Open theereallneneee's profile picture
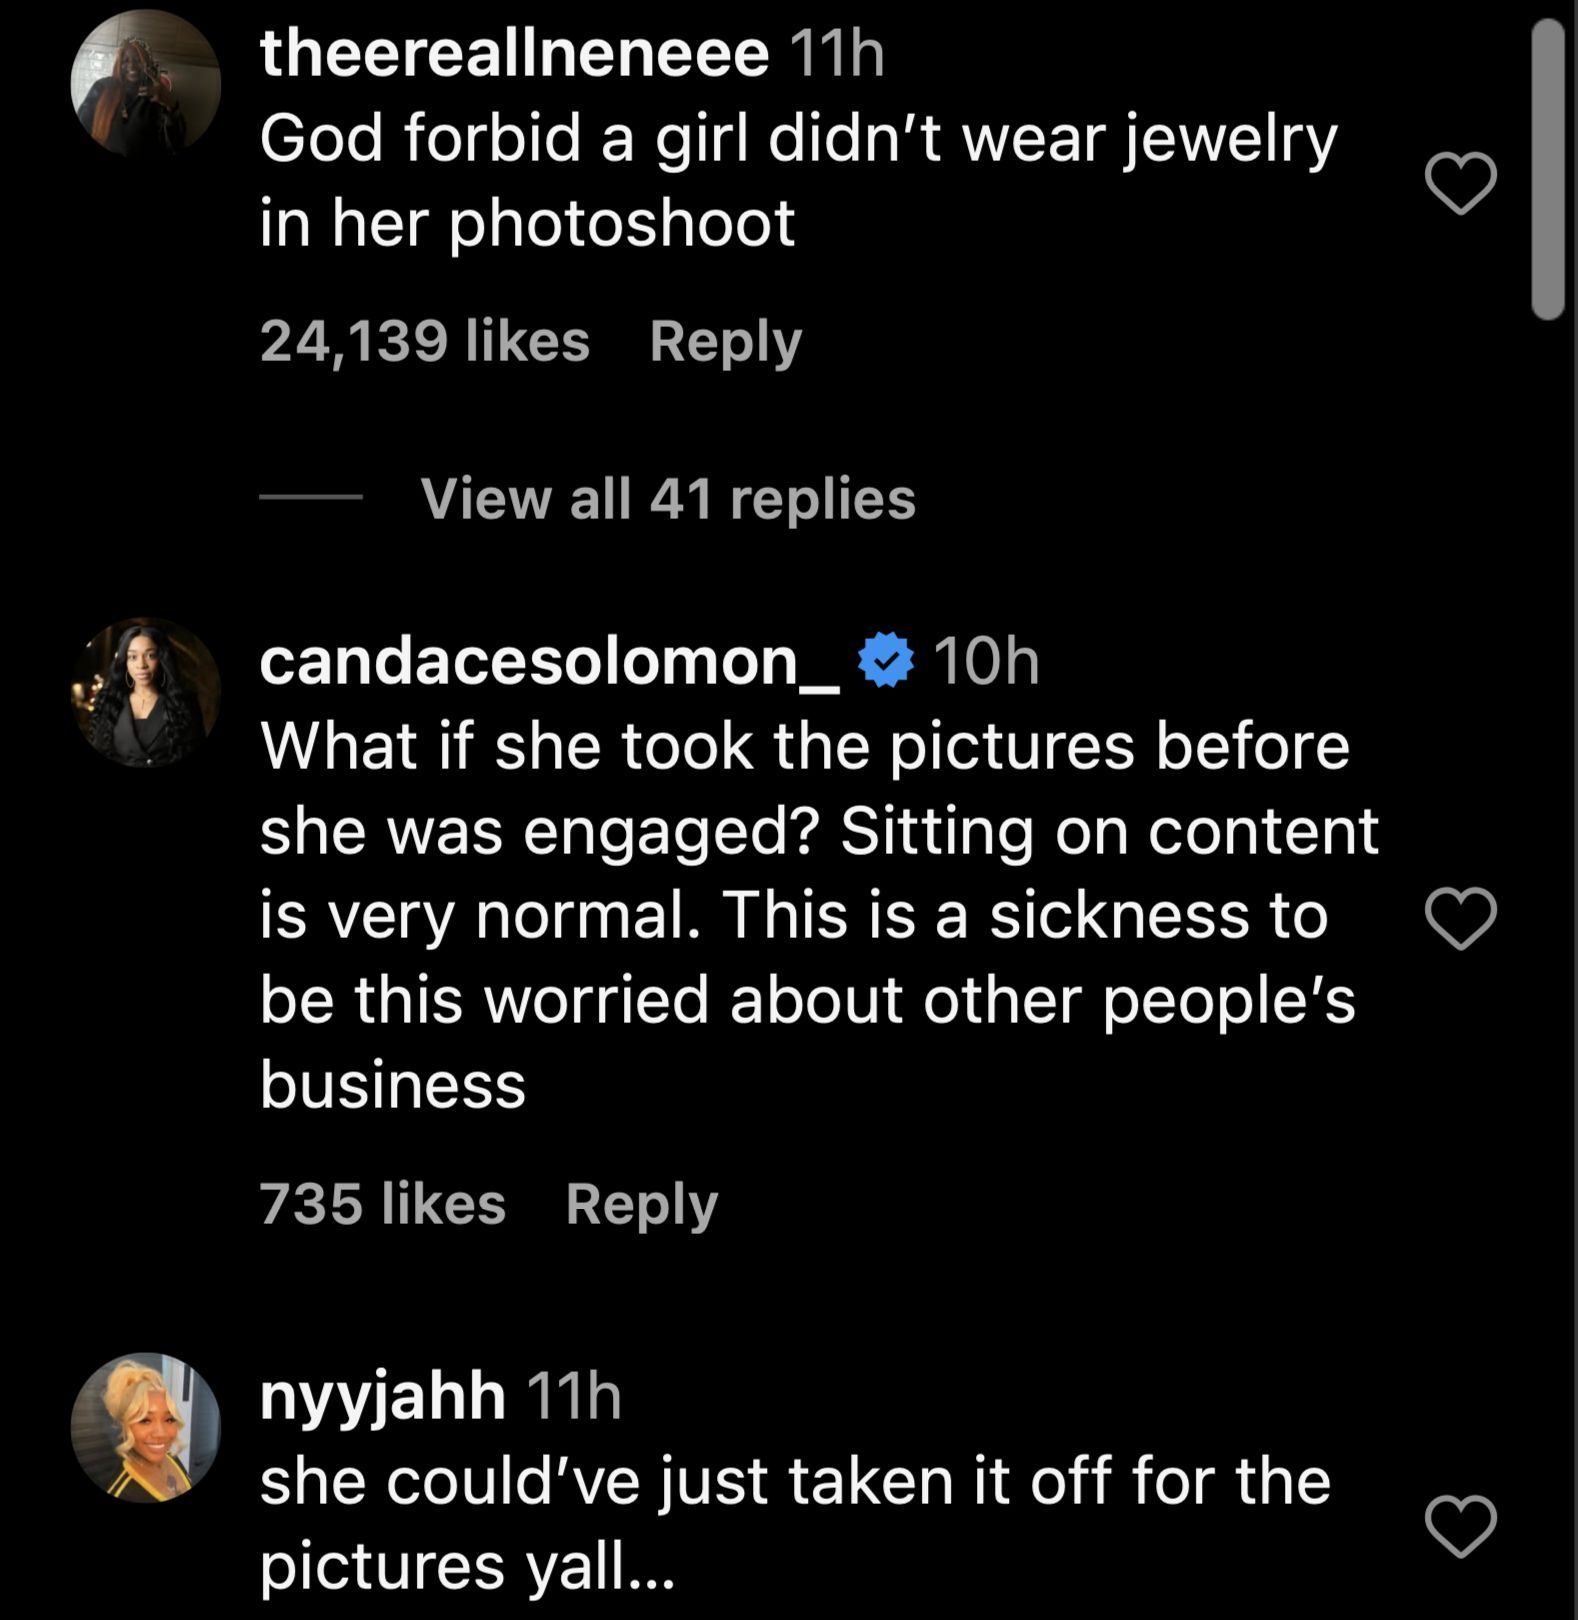The width and height of the screenshot is (1578, 1620). coord(146,84)
